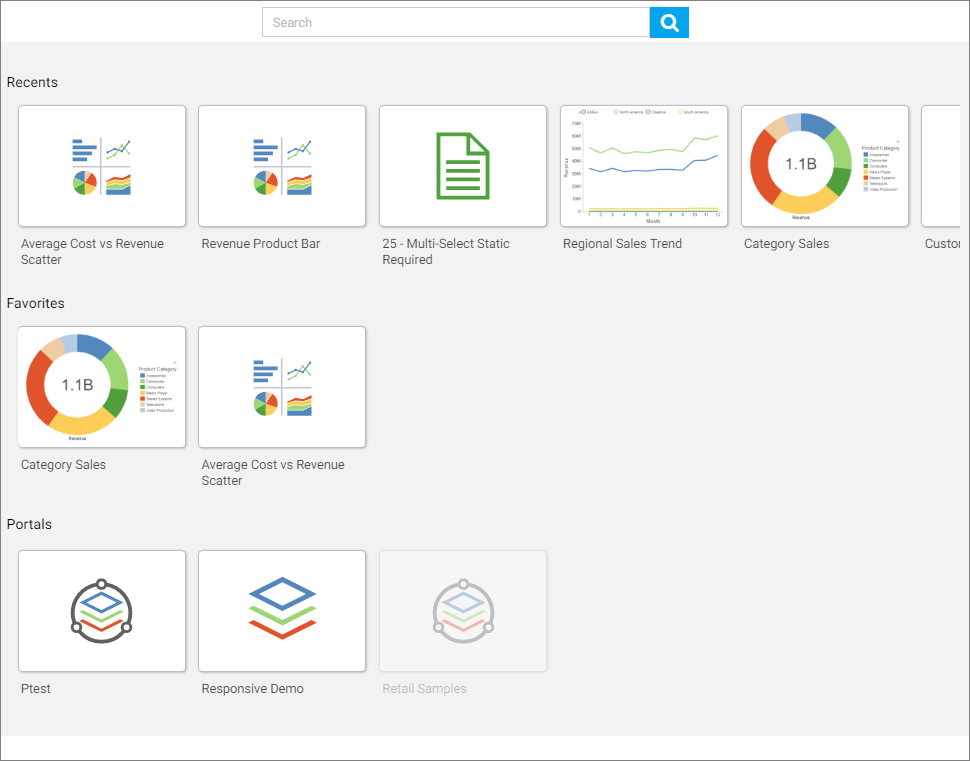Open the Category Sales donut thumbnail in Recents
The height and width of the screenshot is (761, 970).
(x=825, y=166)
